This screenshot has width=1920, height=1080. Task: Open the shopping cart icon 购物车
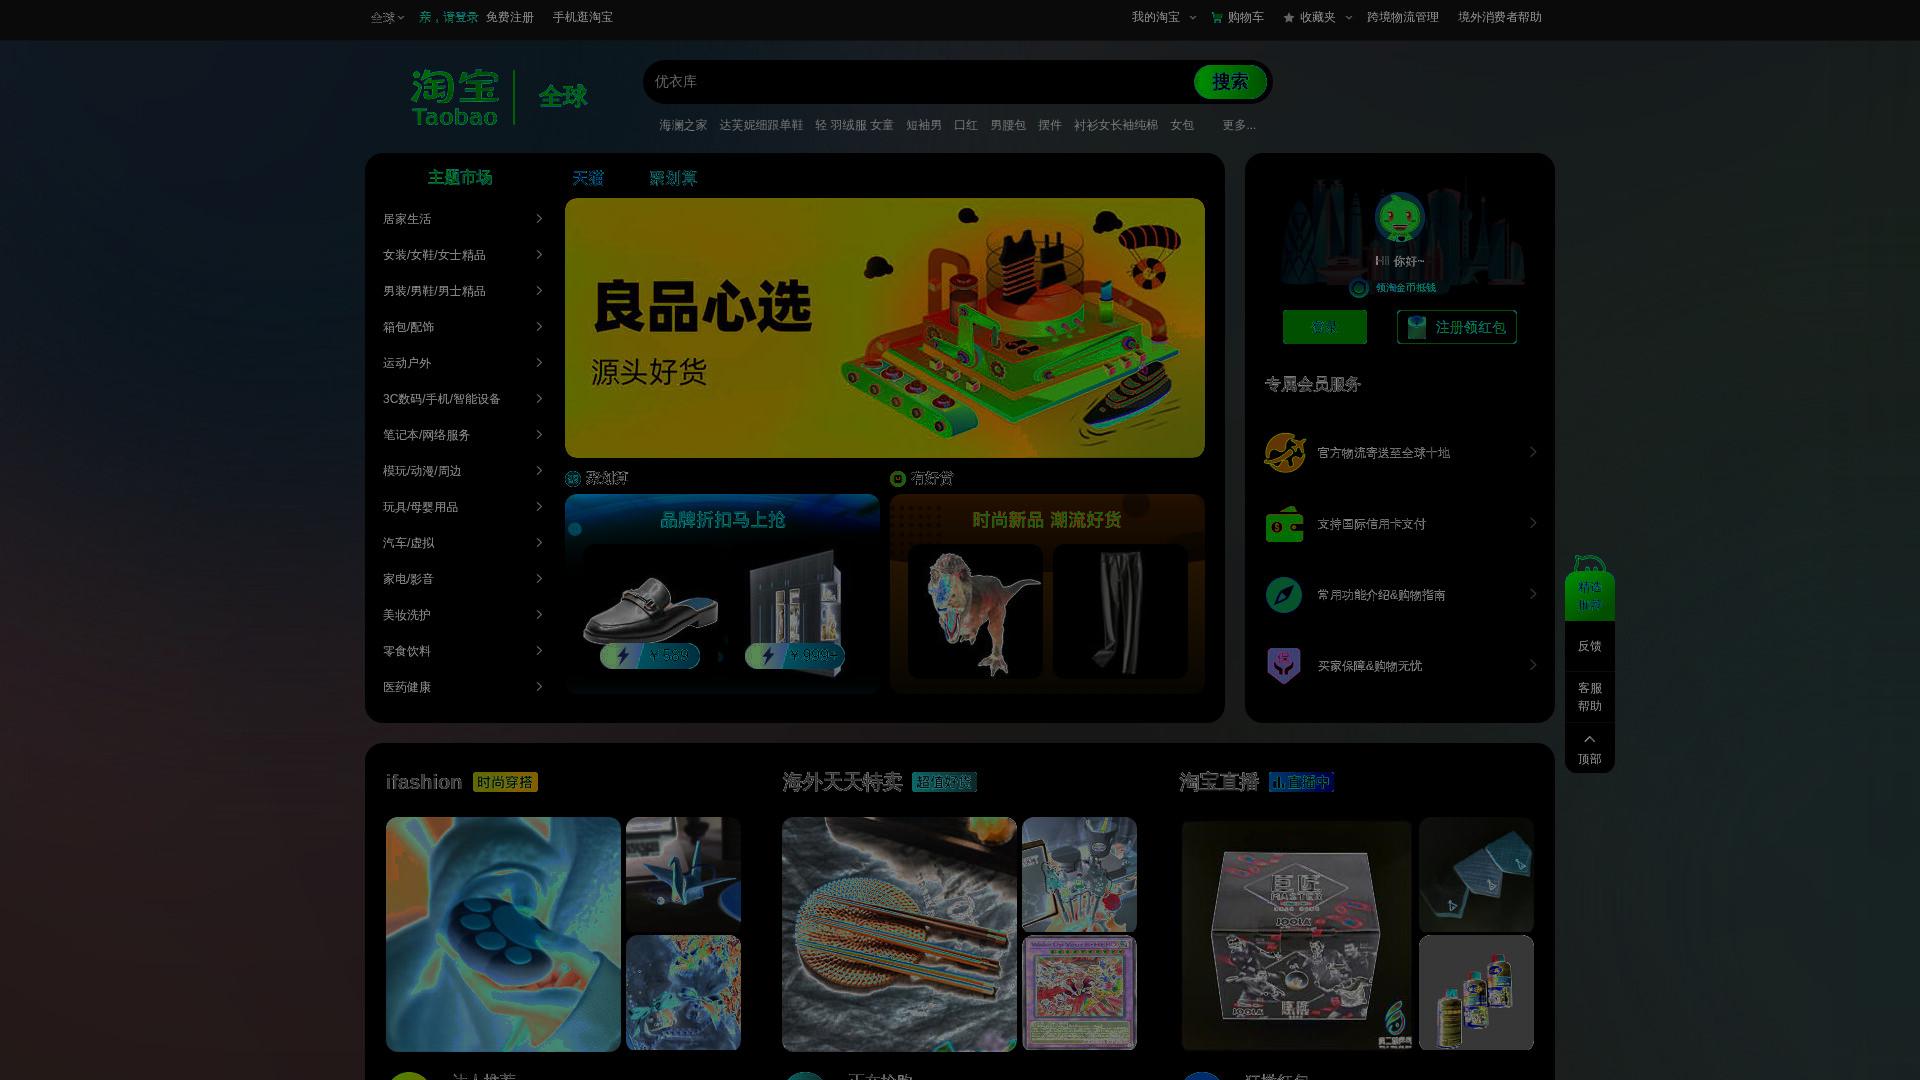1217,17
